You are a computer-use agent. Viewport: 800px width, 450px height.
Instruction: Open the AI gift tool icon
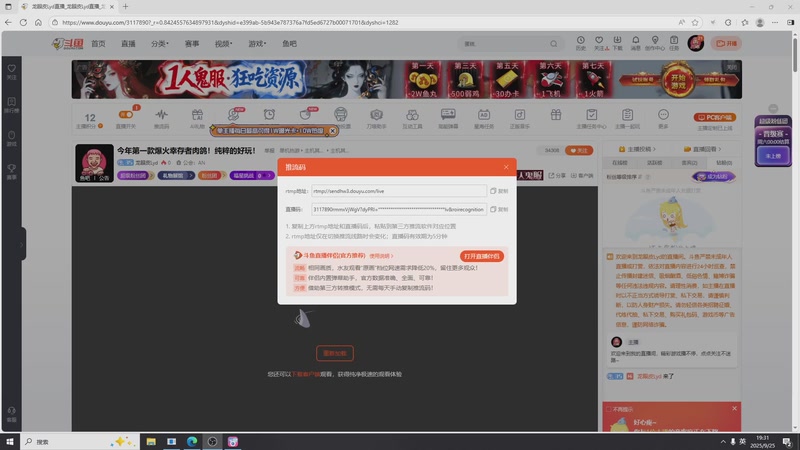coord(197,118)
